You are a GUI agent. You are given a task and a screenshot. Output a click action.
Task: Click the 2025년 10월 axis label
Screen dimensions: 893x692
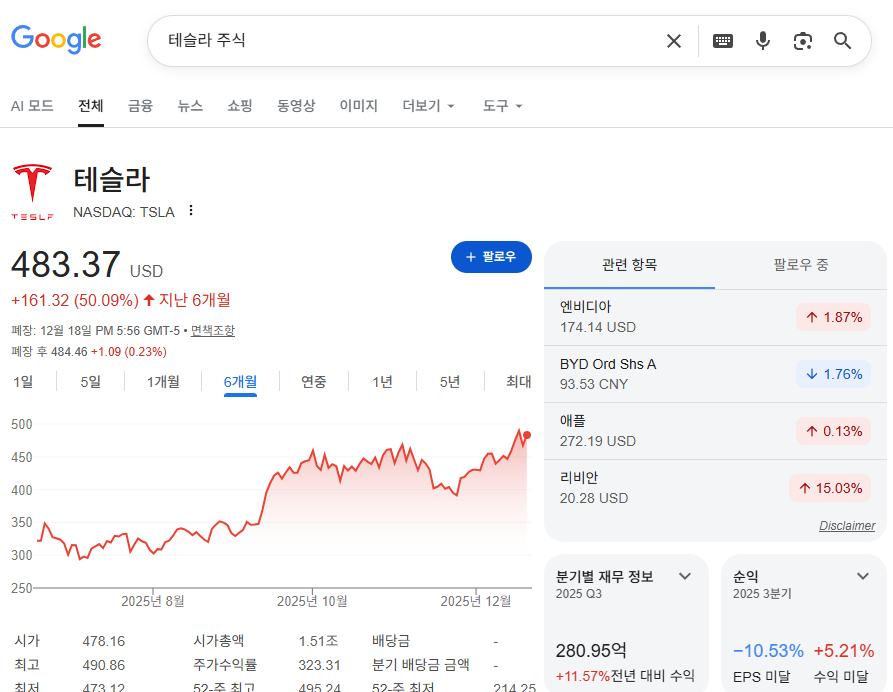click(312, 601)
